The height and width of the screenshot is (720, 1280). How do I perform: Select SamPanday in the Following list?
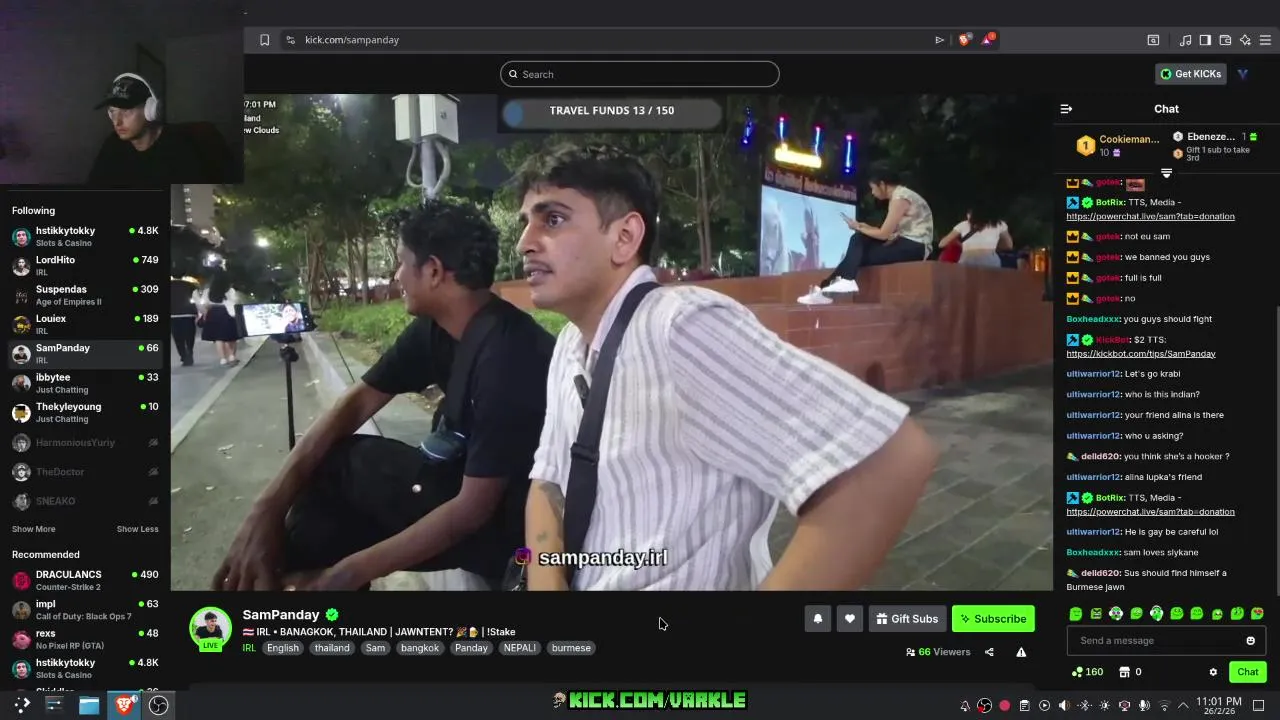click(x=85, y=353)
